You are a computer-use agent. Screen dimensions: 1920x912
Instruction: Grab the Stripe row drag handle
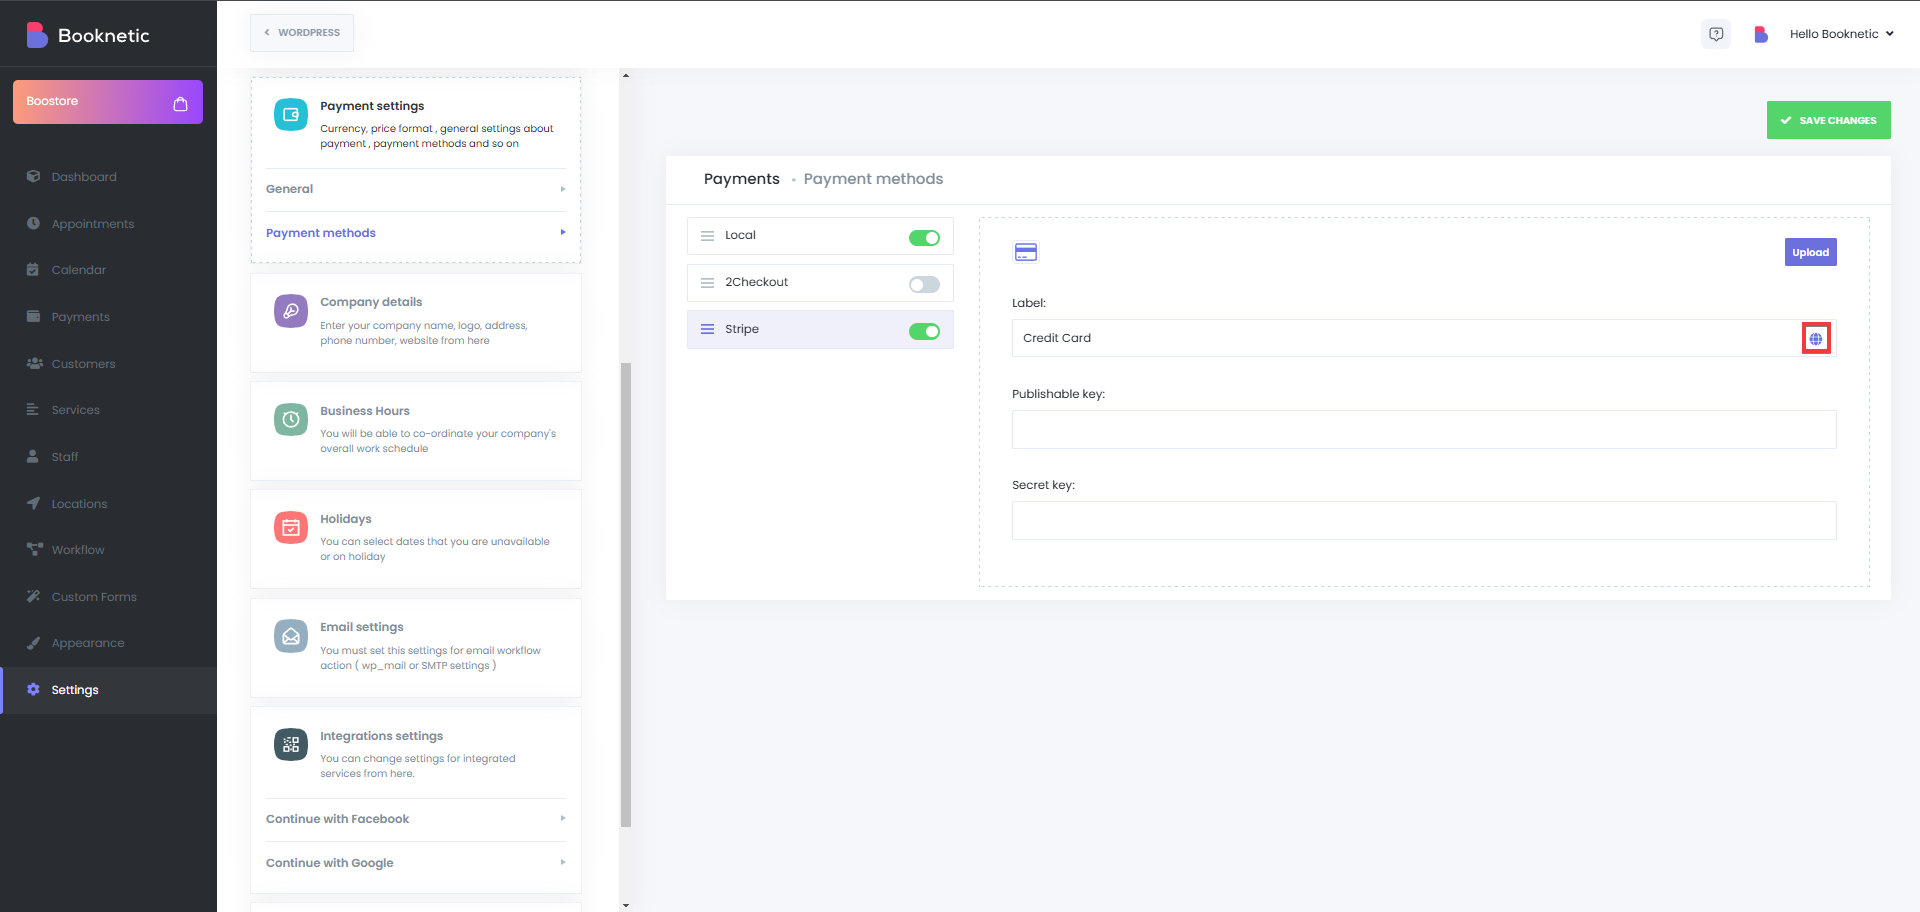point(707,329)
